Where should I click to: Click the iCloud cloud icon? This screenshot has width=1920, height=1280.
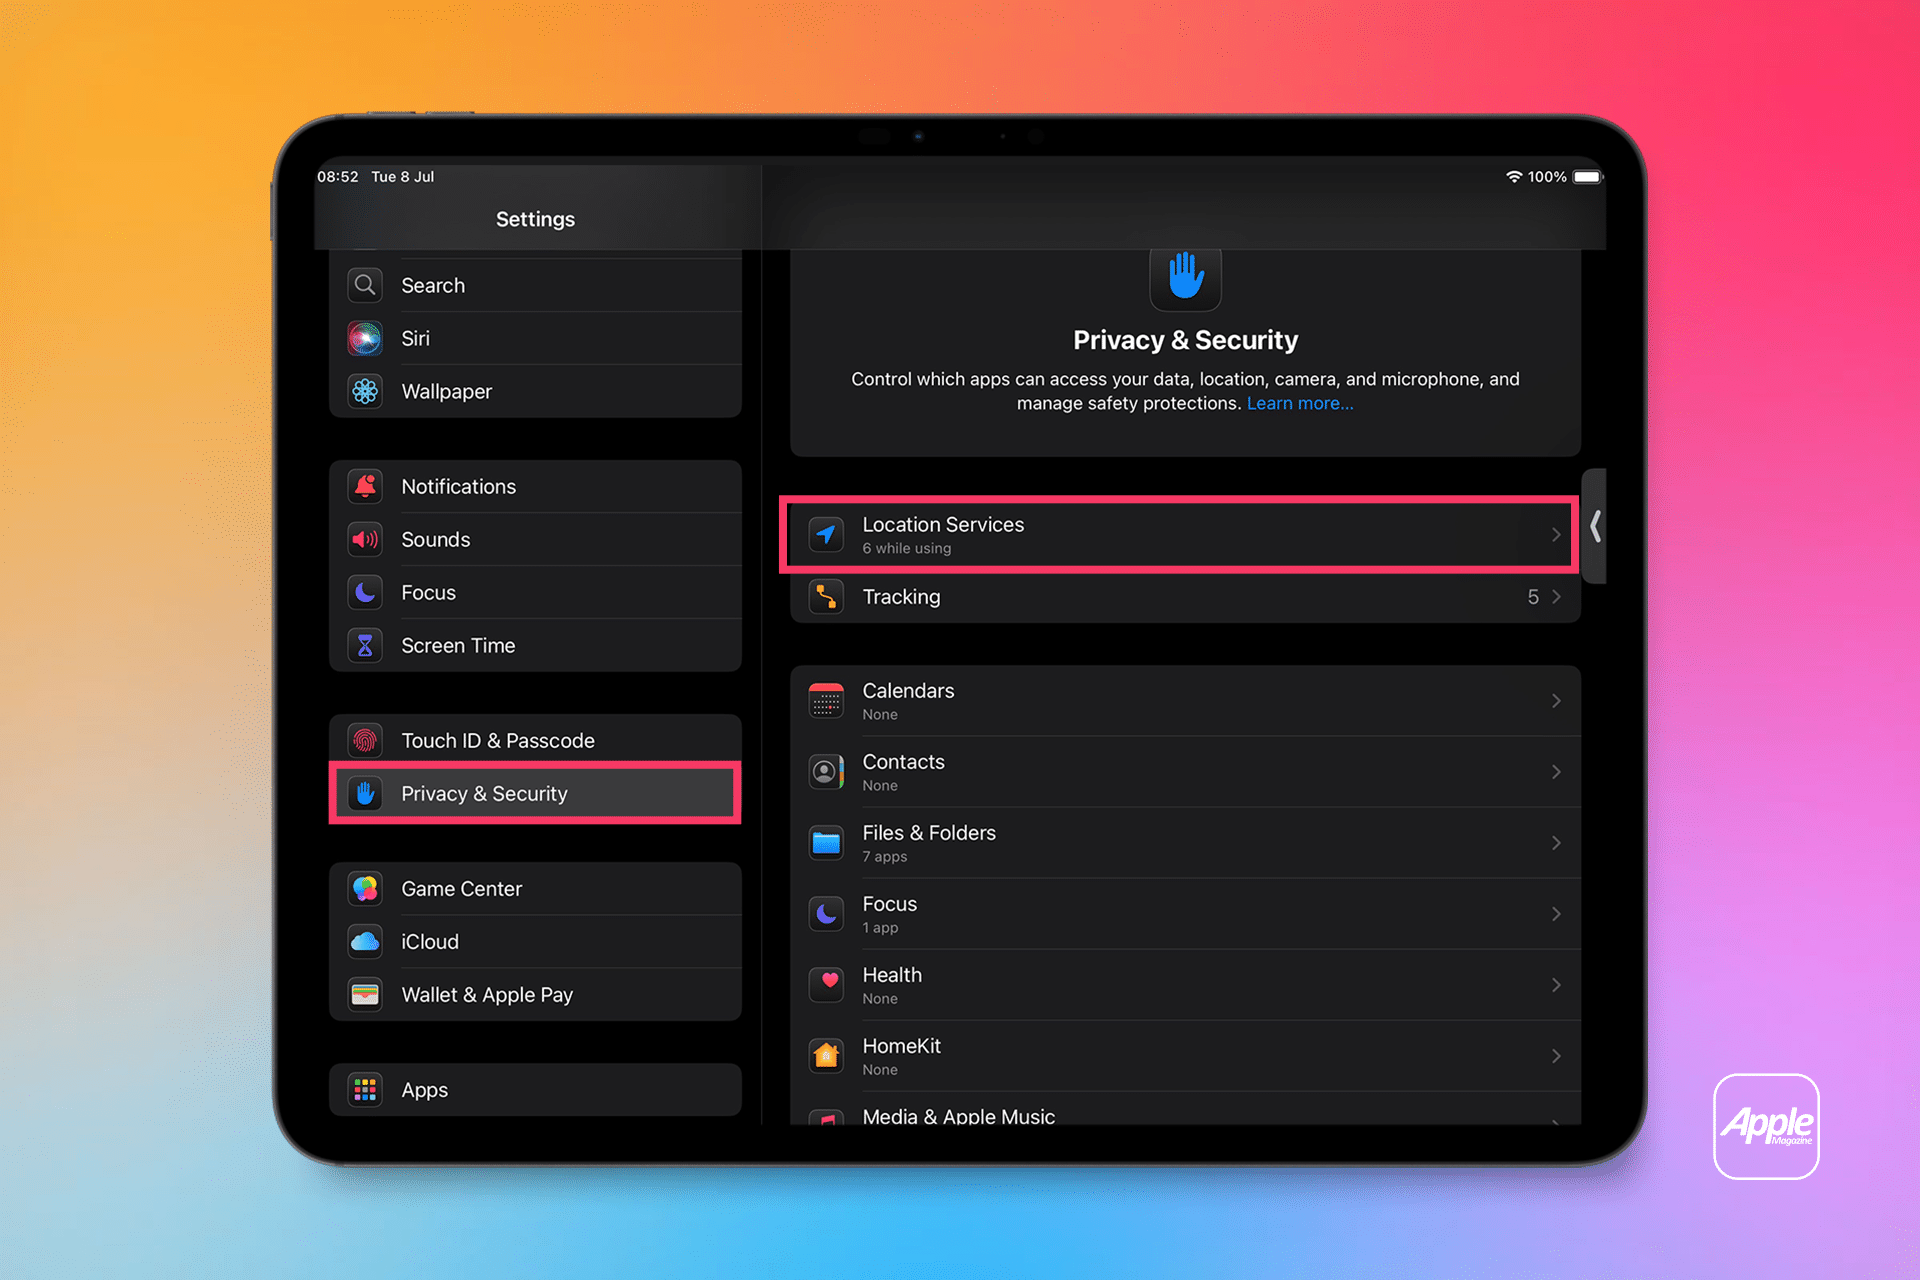point(365,941)
